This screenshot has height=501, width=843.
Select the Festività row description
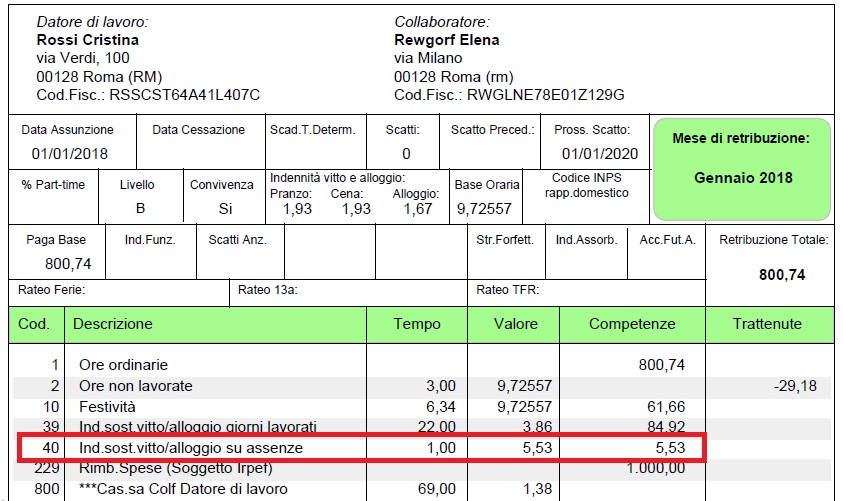[109, 407]
